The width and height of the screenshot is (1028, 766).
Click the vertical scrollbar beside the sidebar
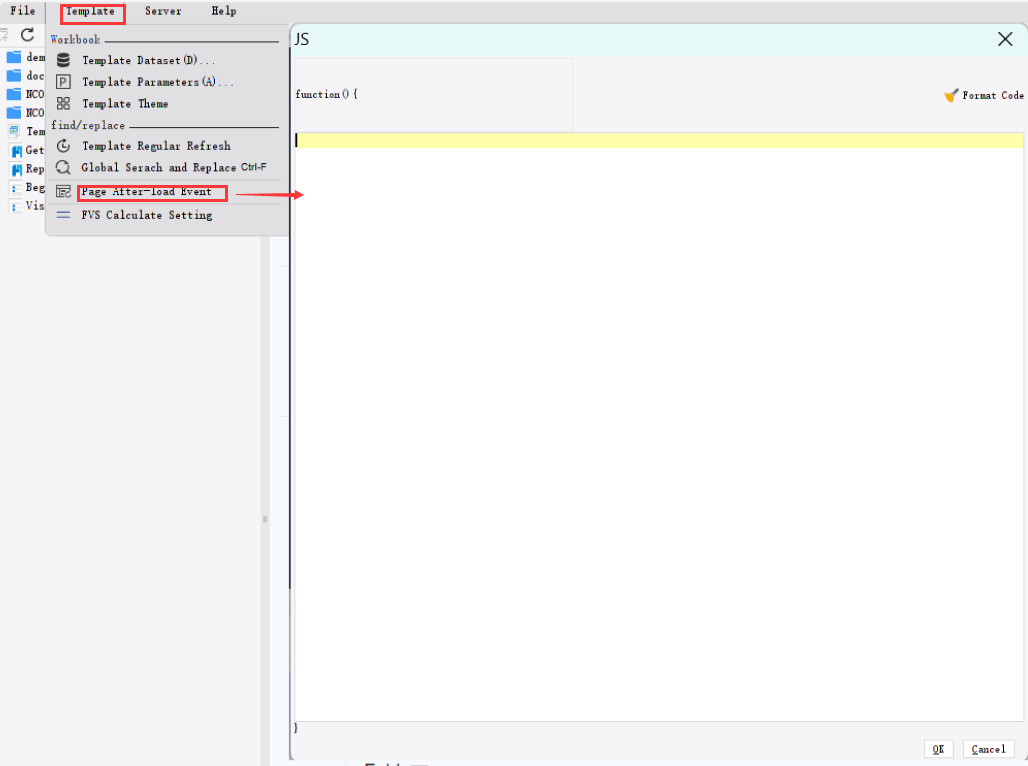[x=264, y=519]
